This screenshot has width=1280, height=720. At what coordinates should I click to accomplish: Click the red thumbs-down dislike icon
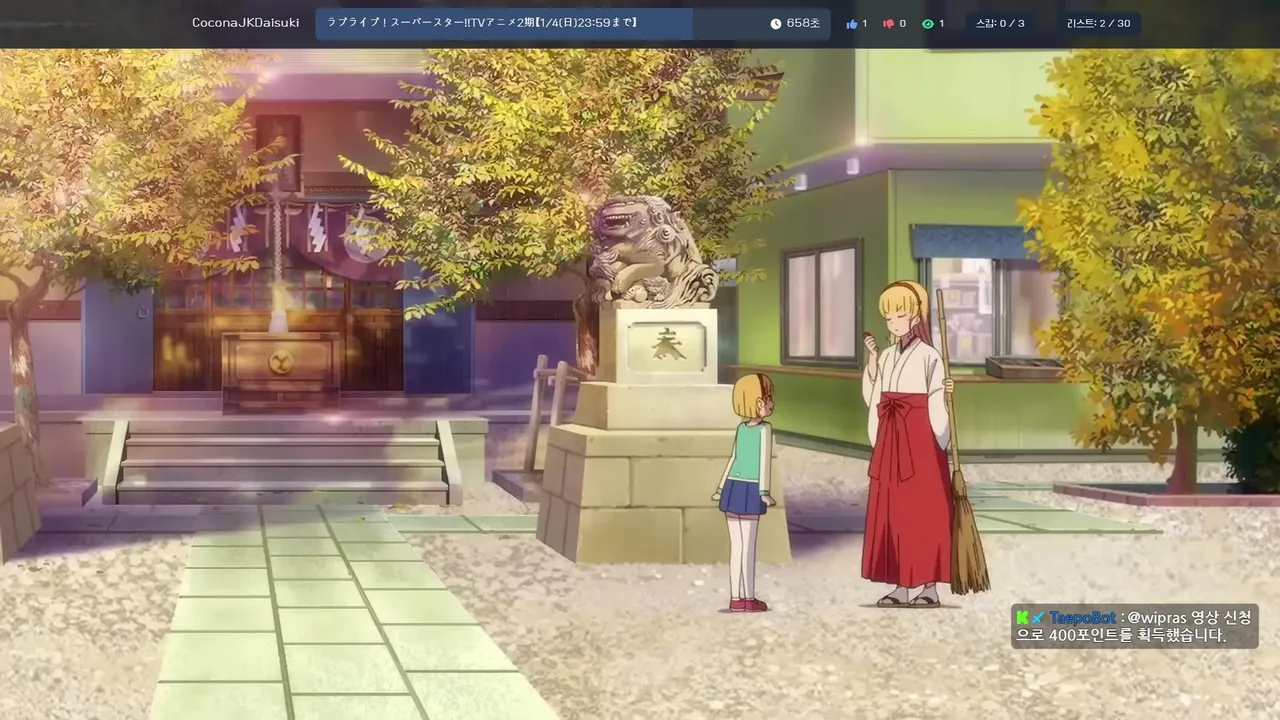pos(888,23)
